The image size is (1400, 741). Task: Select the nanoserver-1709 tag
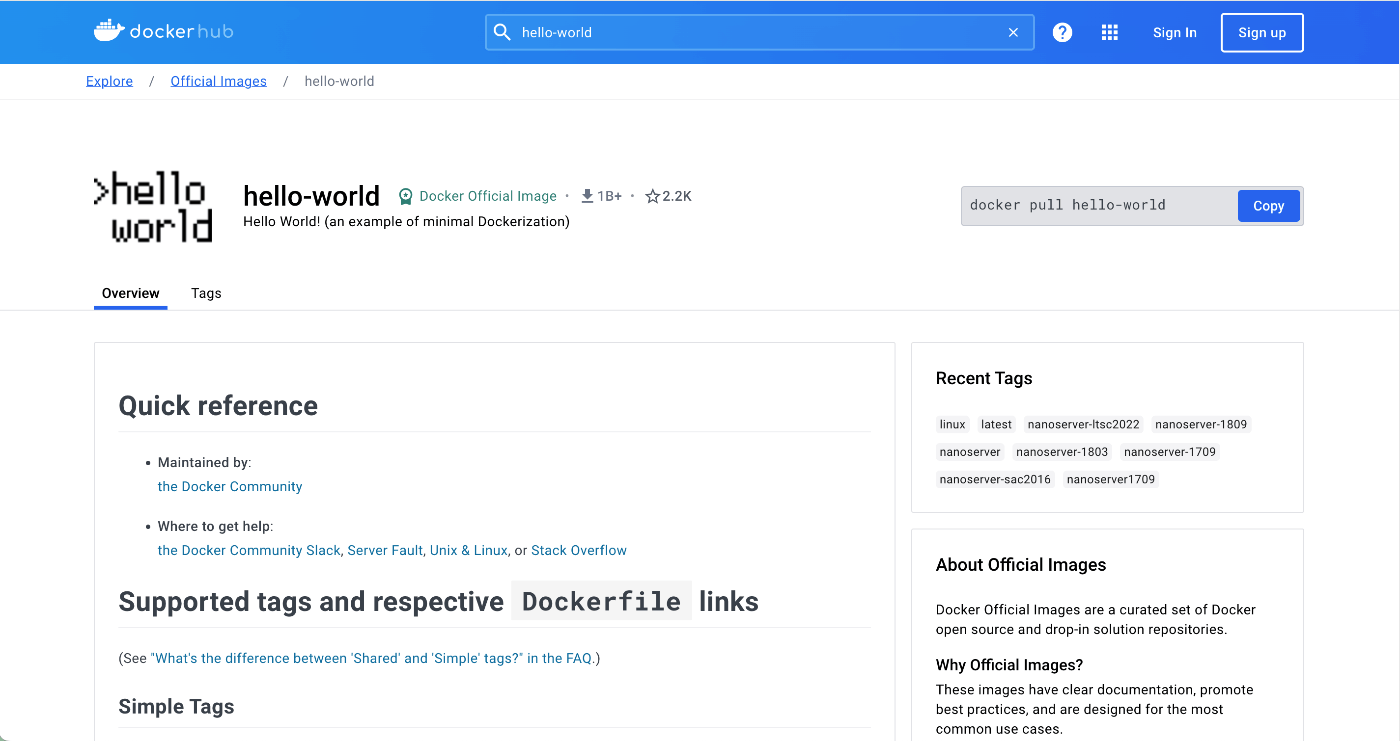point(1170,452)
